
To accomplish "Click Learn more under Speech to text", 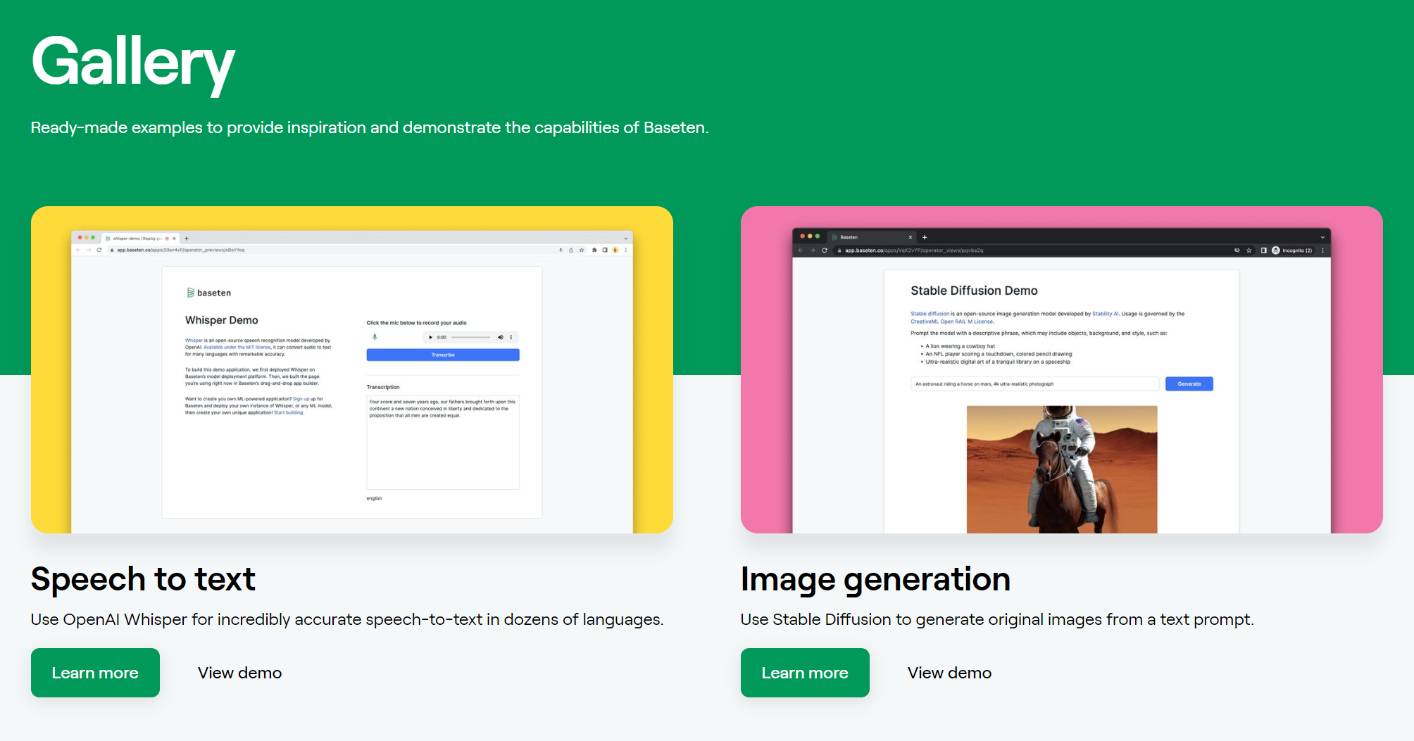I will coord(95,673).
